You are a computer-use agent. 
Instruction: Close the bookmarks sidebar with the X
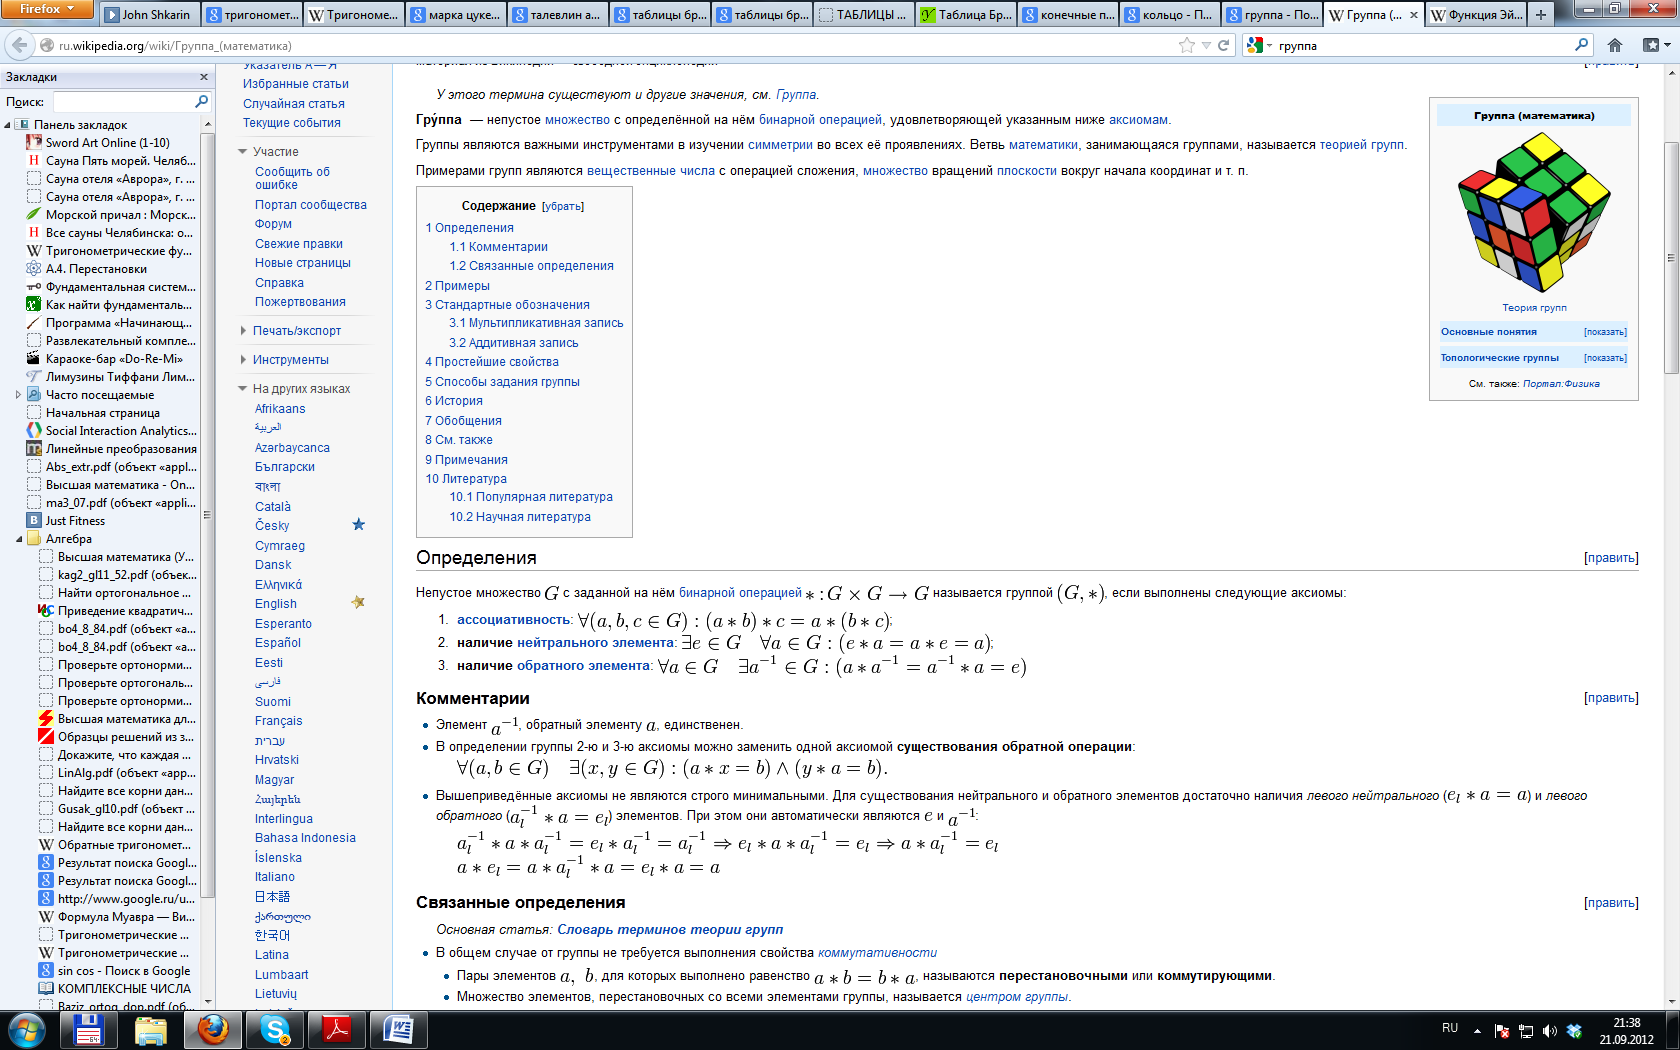tap(204, 77)
